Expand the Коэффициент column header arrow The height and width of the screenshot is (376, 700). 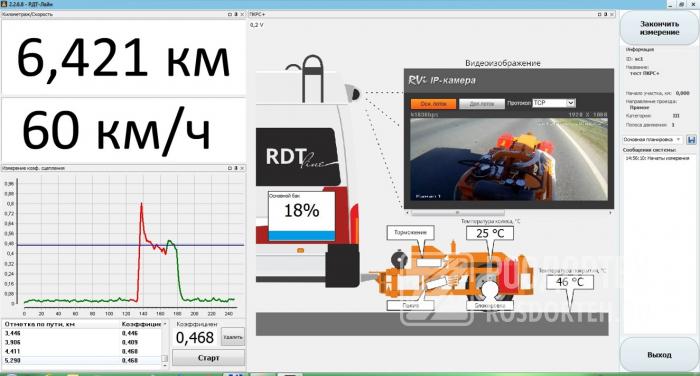pyautogui.click(x=165, y=324)
